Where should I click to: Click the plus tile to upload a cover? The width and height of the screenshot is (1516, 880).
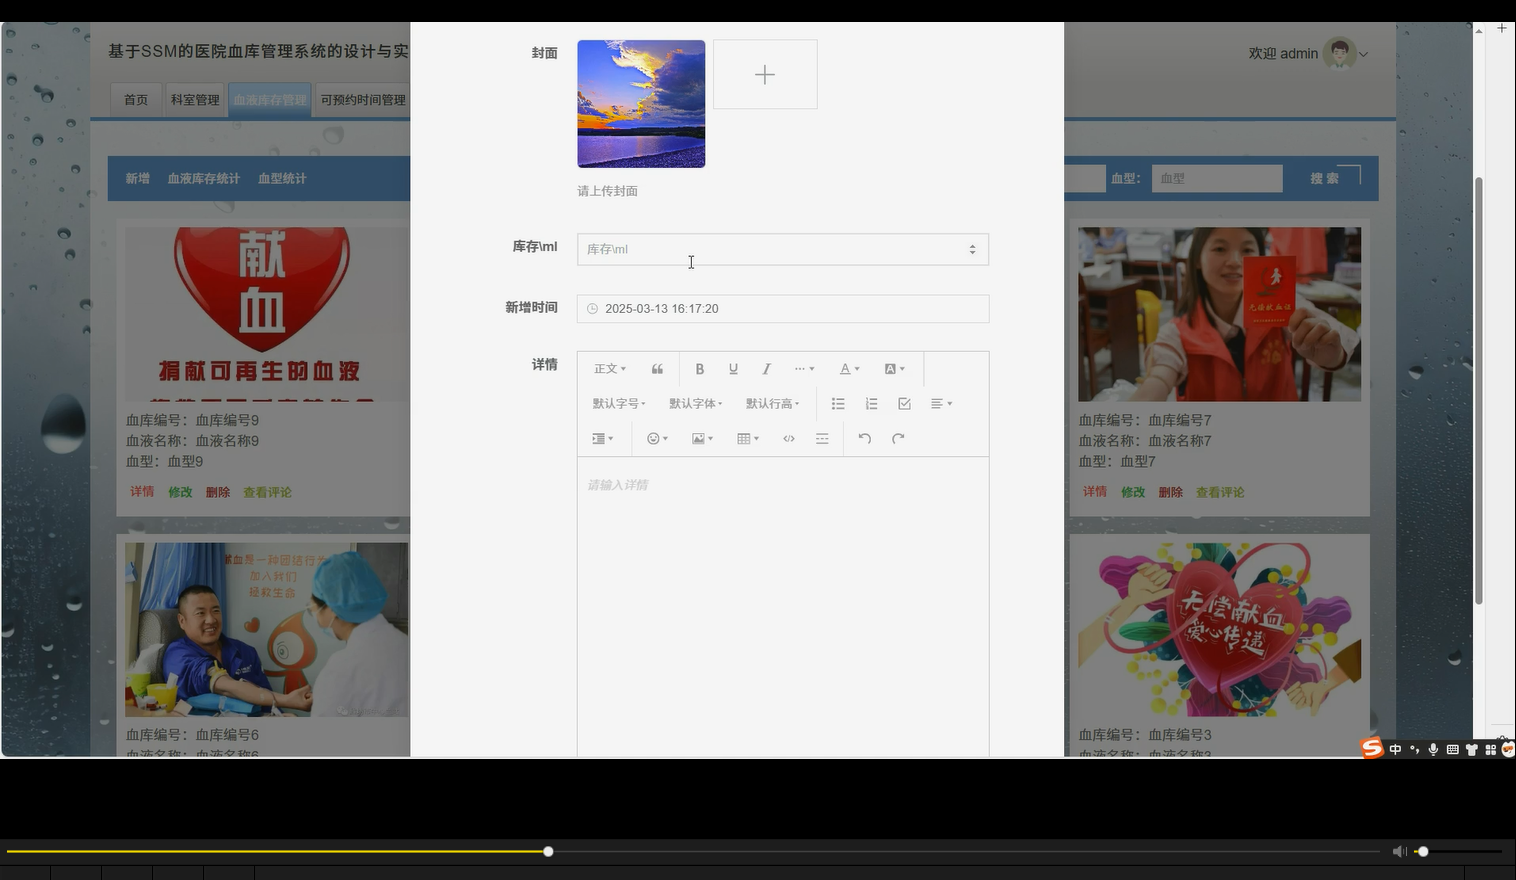tap(764, 74)
